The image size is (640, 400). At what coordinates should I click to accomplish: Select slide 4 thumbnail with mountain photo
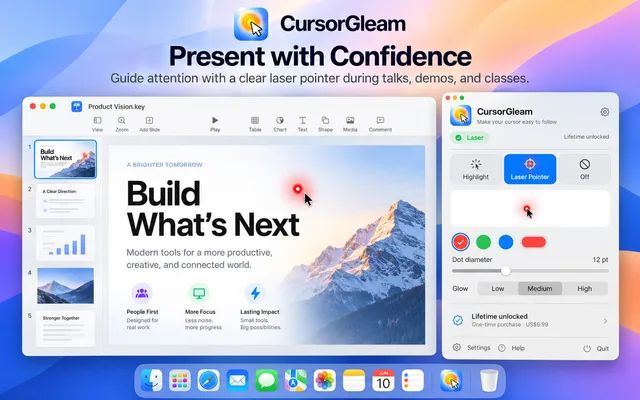coord(65,286)
